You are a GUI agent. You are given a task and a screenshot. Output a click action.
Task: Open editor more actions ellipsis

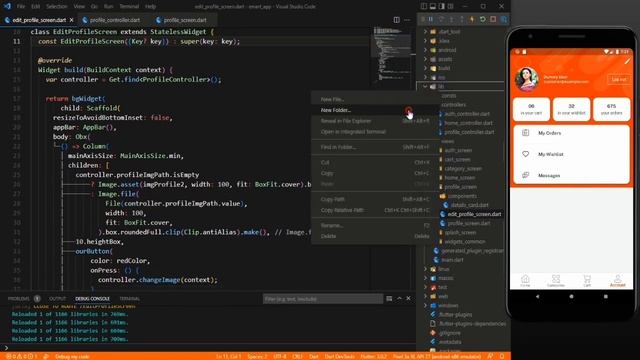407,20
